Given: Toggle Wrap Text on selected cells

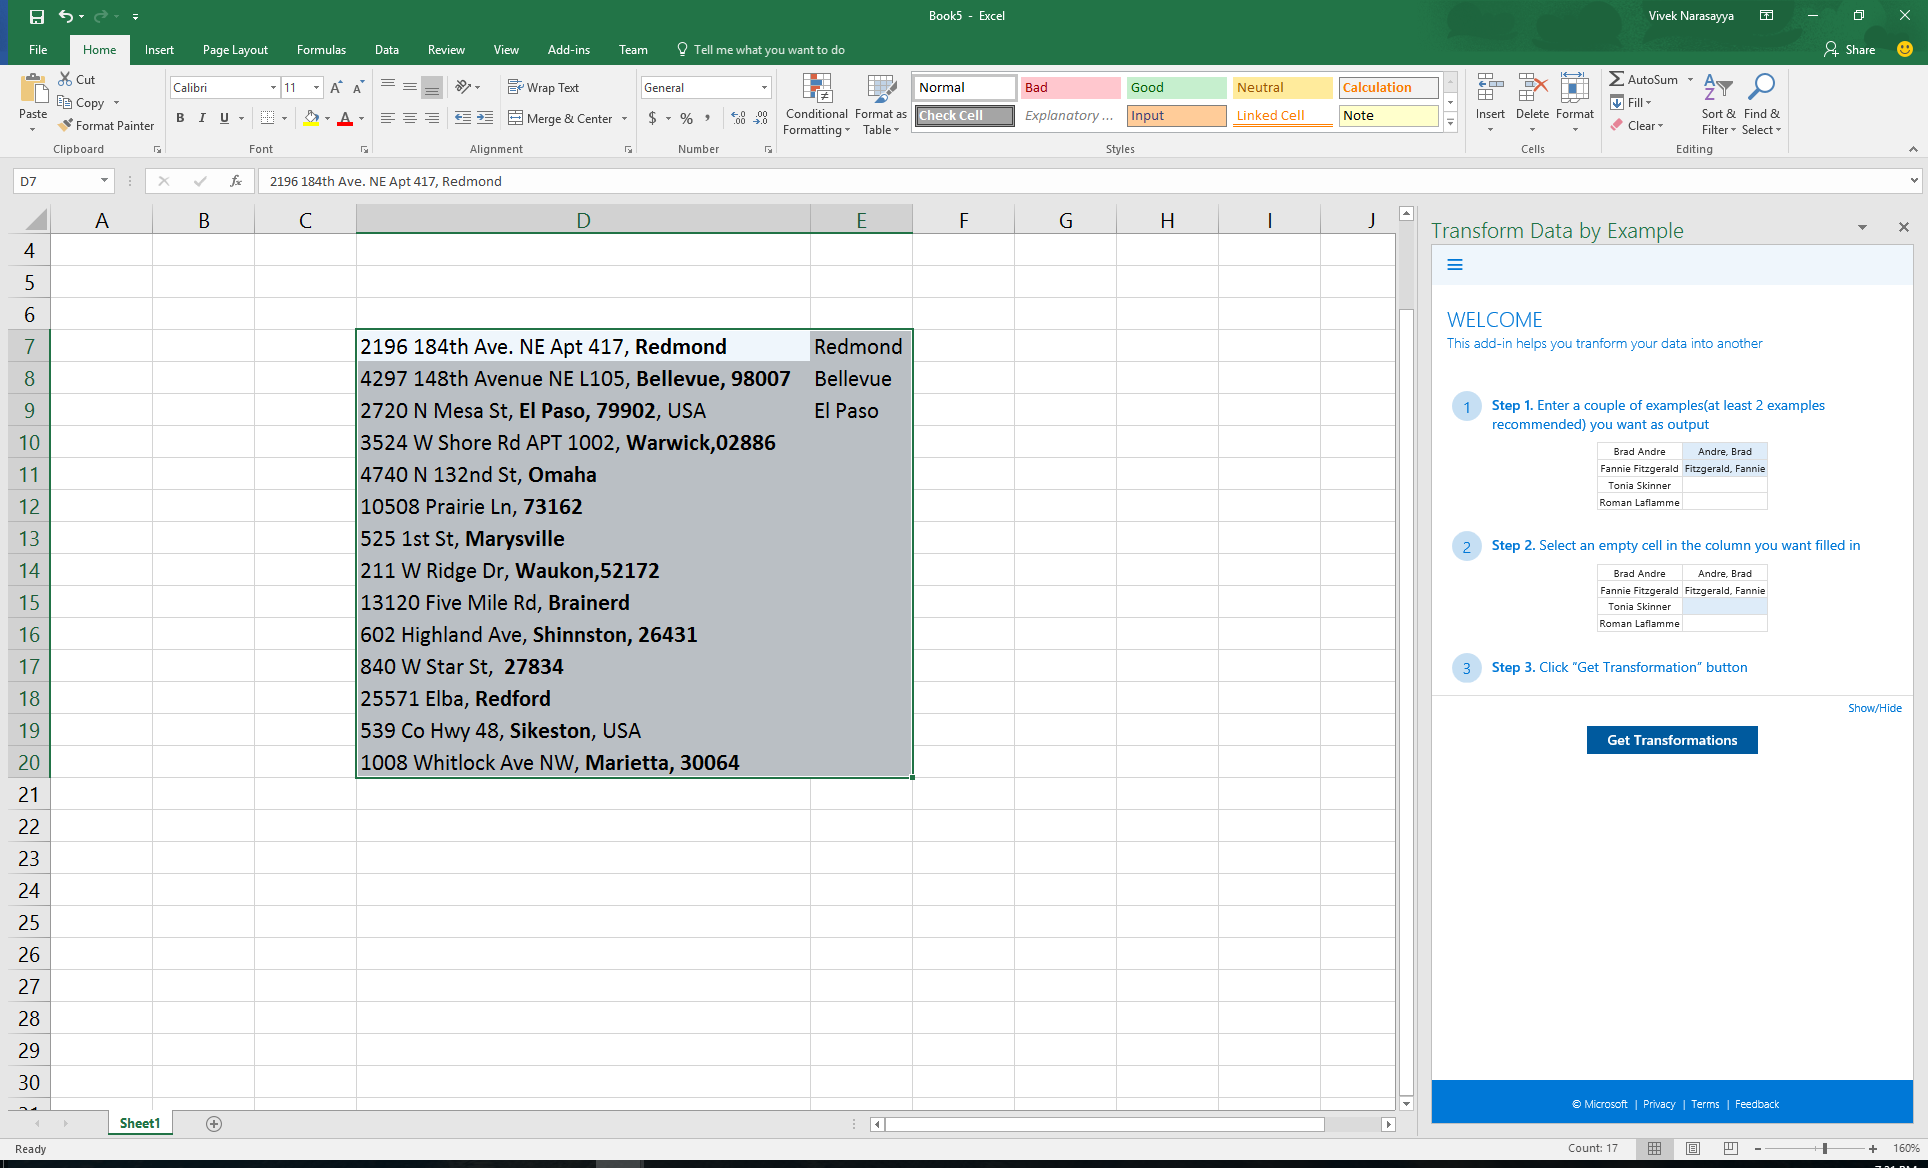Looking at the screenshot, I should tap(543, 88).
